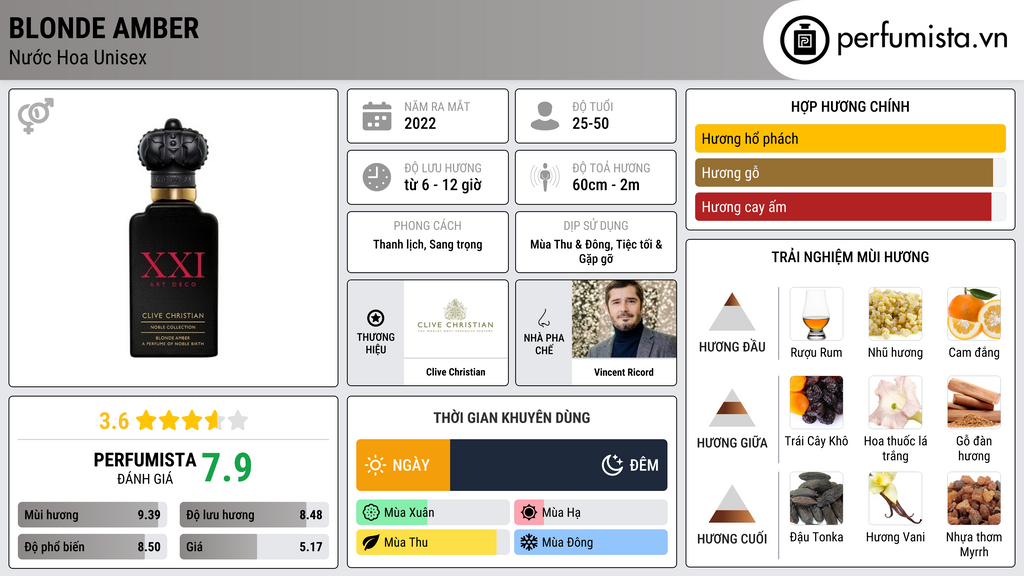1024x576 pixels.
Task: Click the moon icon beside Đêm
Action: tap(612, 465)
